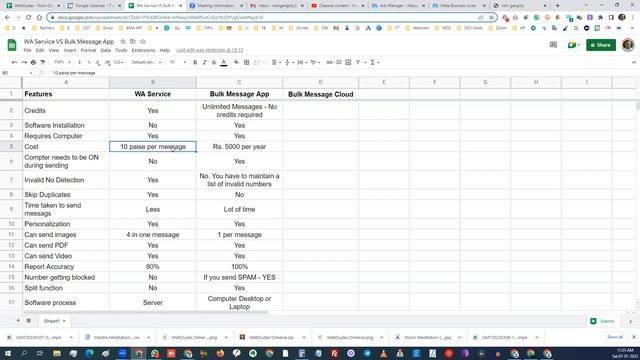The height and width of the screenshot is (360, 640).
Task: Open the Tools menu
Action: (x=121, y=50)
